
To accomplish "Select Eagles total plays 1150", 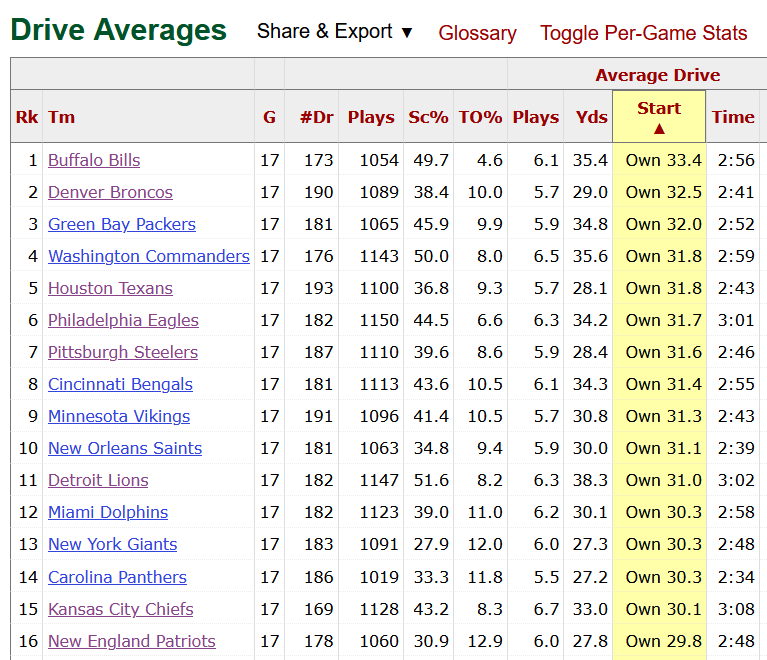I will point(379,320).
